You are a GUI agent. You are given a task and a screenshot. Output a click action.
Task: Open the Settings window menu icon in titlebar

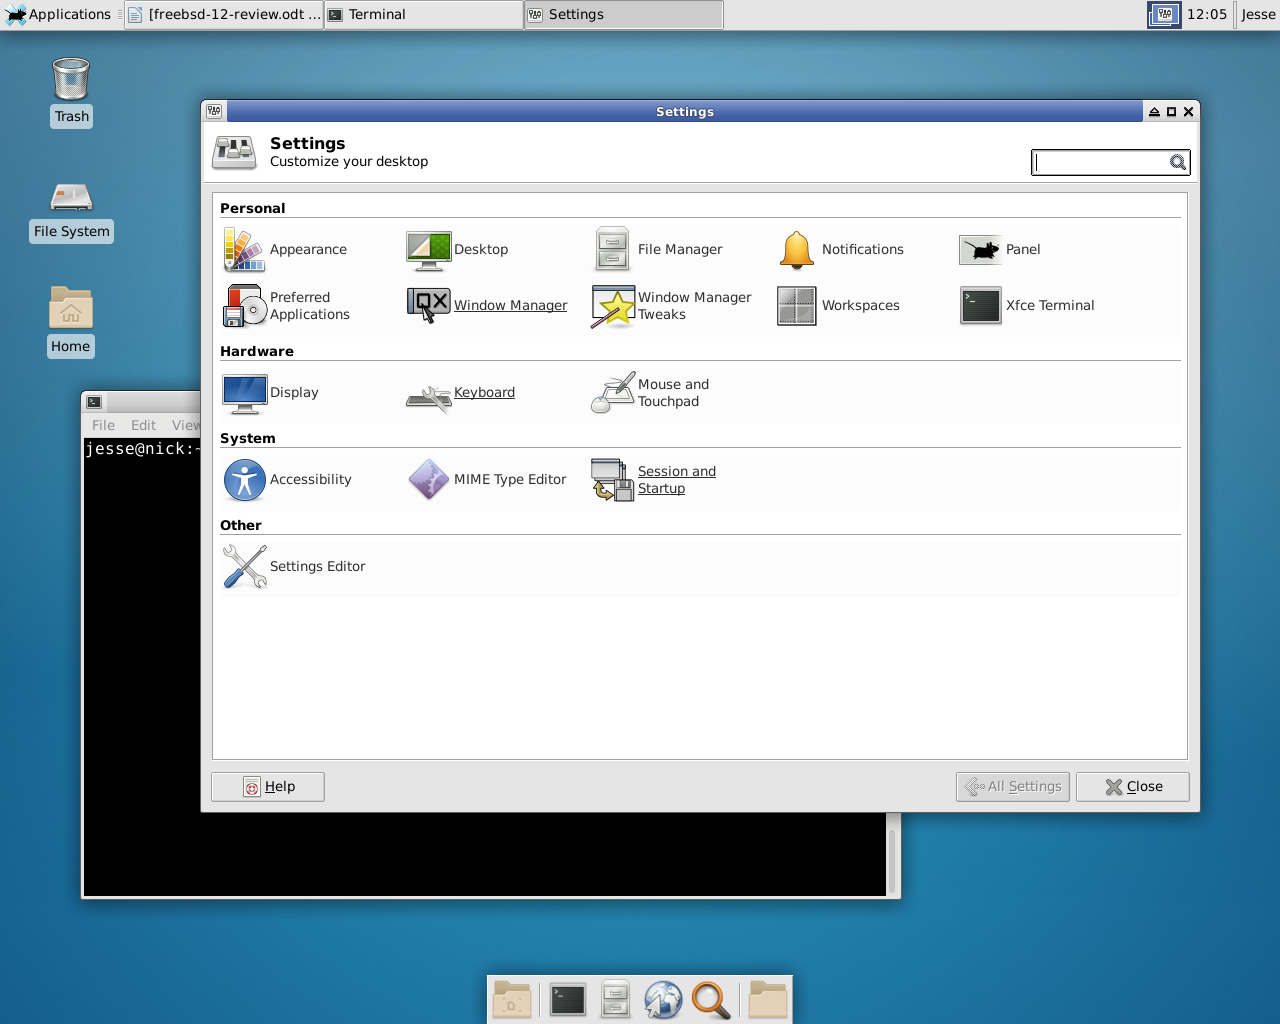coord(214,111)
